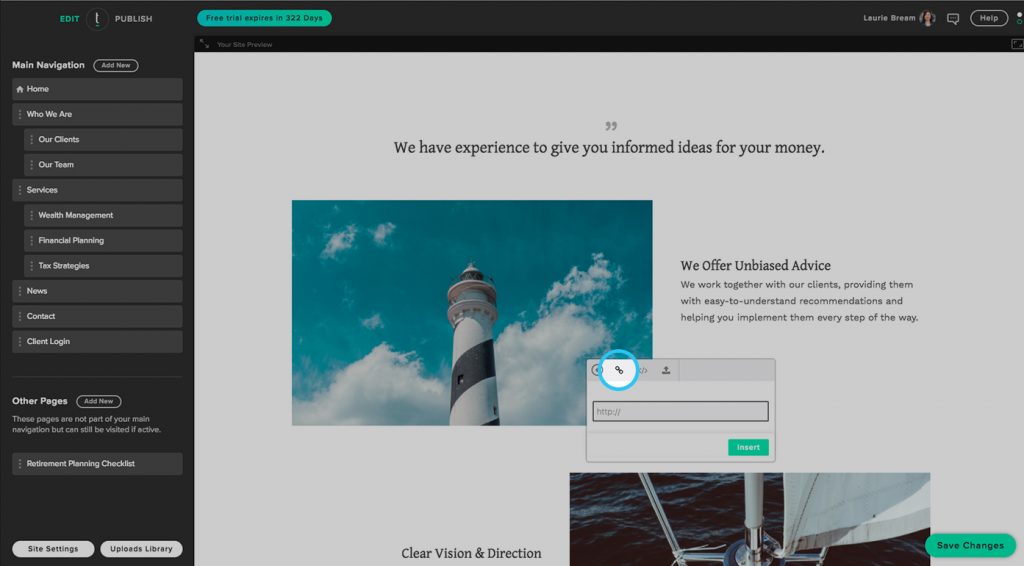Image resolution: width=1024 pixels, height=566 pixels.
Task: Open the Our Team subpage
Action: 103,165
